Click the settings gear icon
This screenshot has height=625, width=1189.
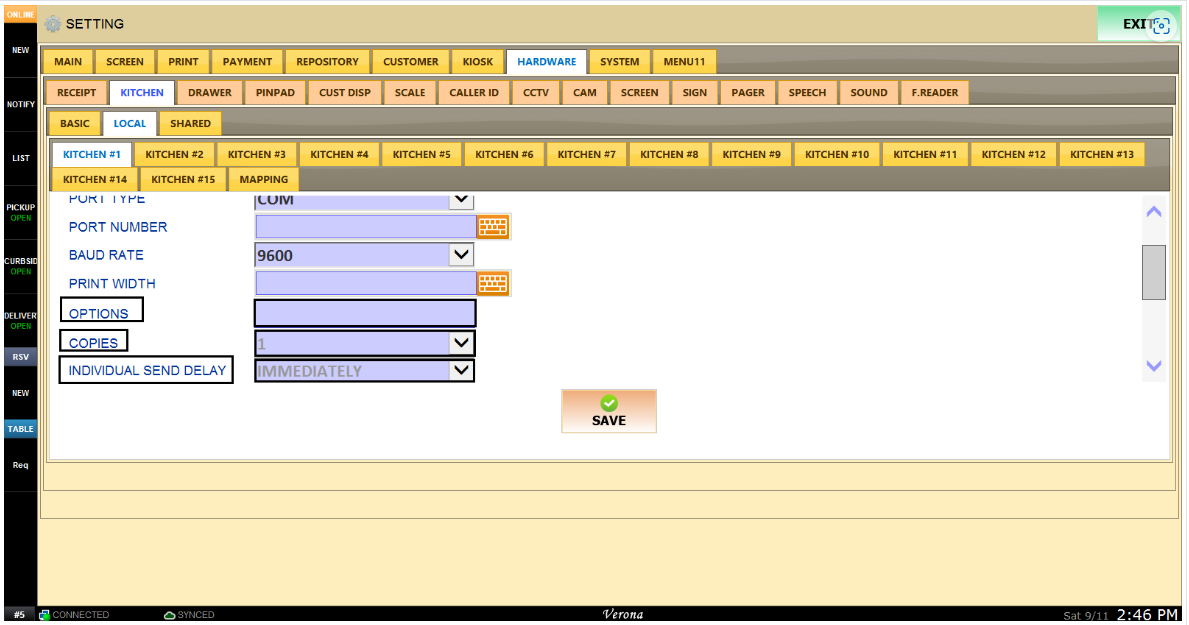coord(52,24)
